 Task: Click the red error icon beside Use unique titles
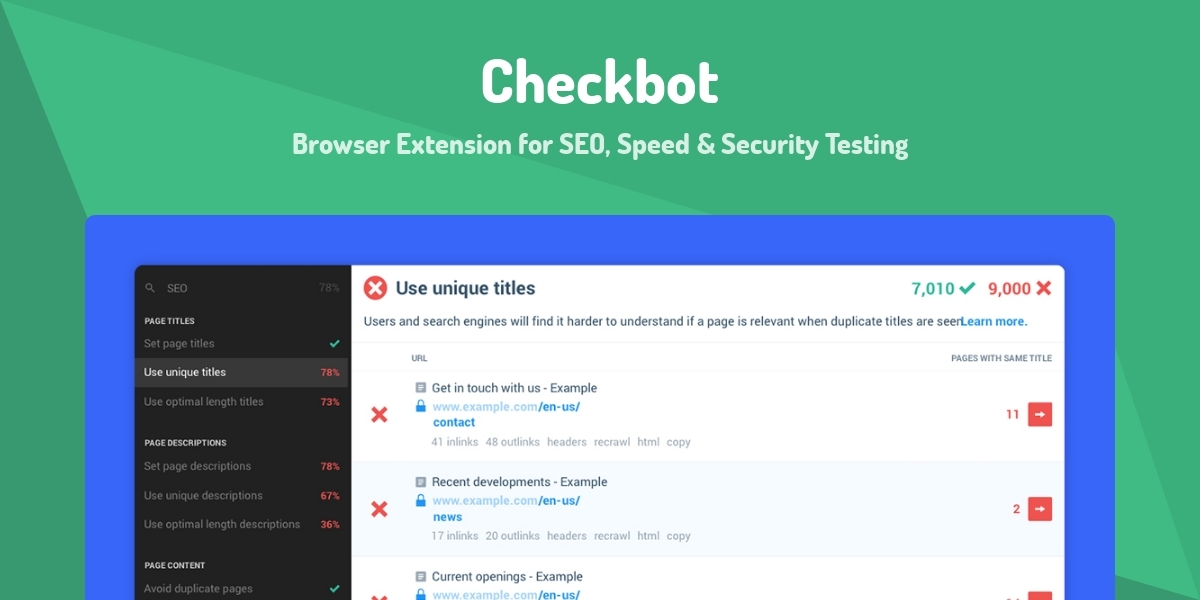pos(375,288)
